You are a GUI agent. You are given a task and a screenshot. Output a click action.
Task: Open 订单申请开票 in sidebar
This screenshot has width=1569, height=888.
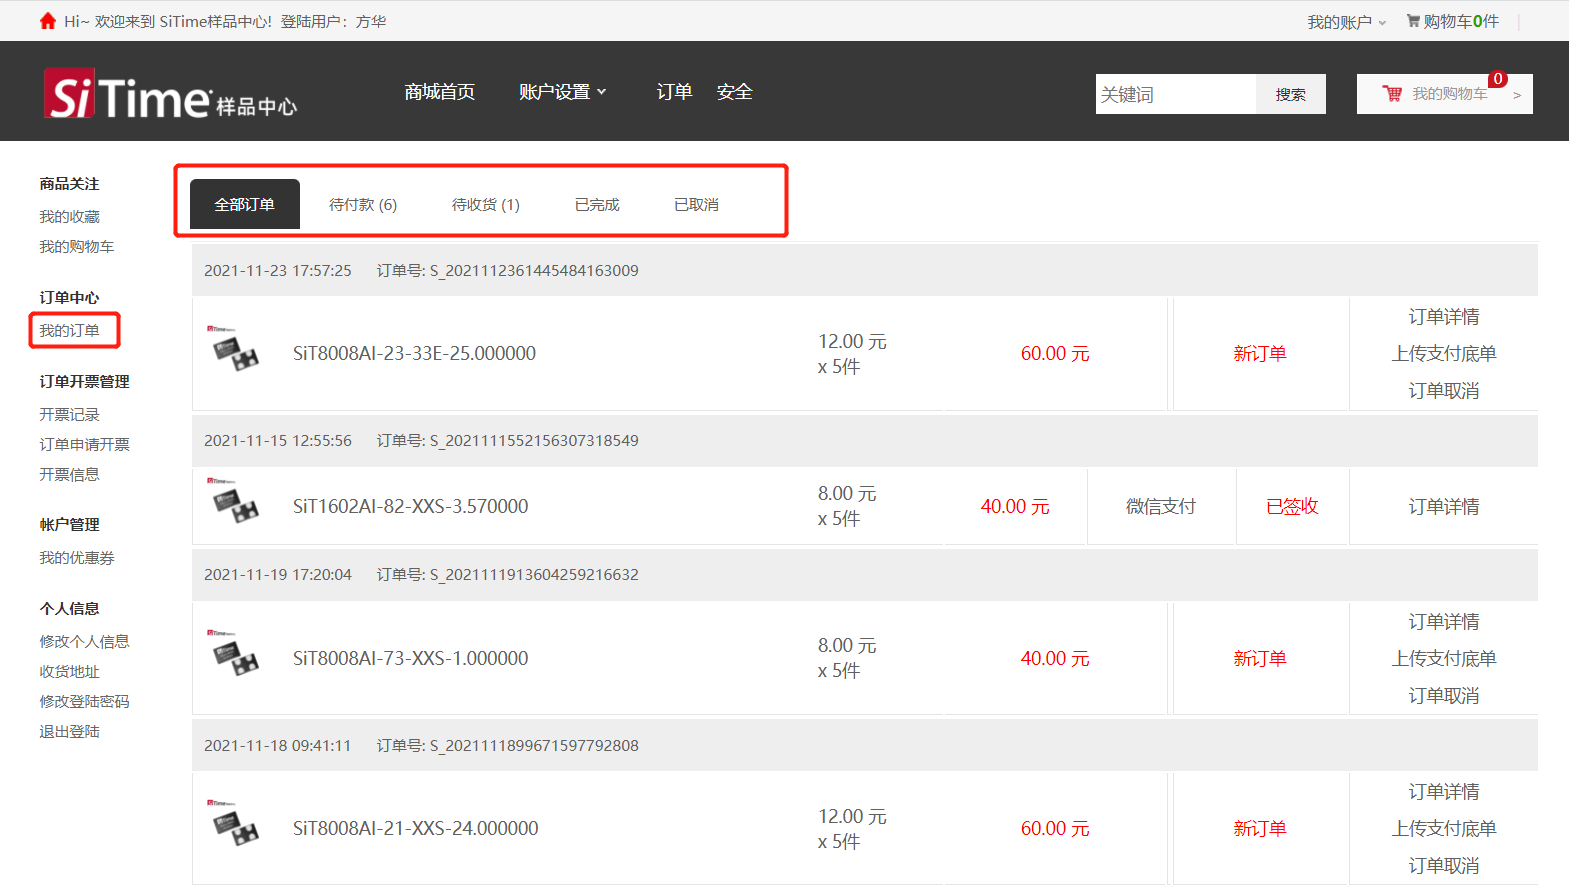[85, 445]
